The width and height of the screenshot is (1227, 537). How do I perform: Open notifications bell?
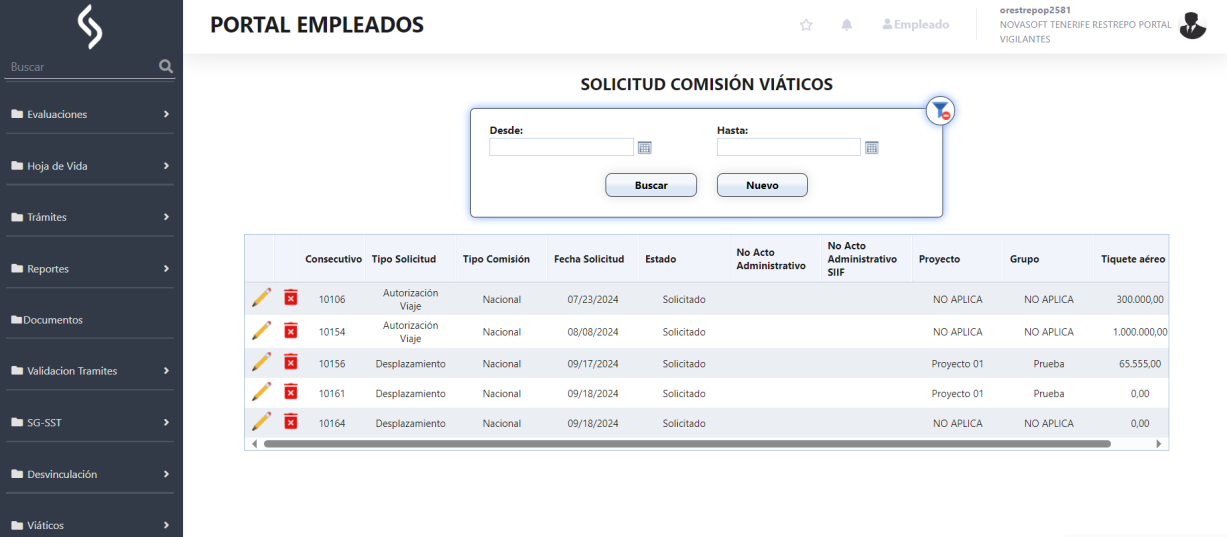[x=846, y=25]
